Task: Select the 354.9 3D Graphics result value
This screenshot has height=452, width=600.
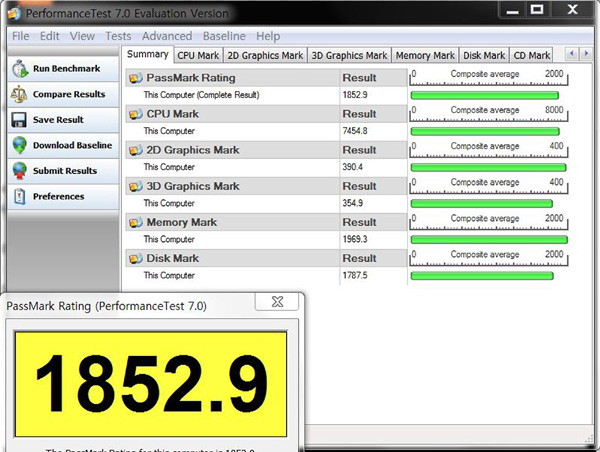Action: (352, 203)
